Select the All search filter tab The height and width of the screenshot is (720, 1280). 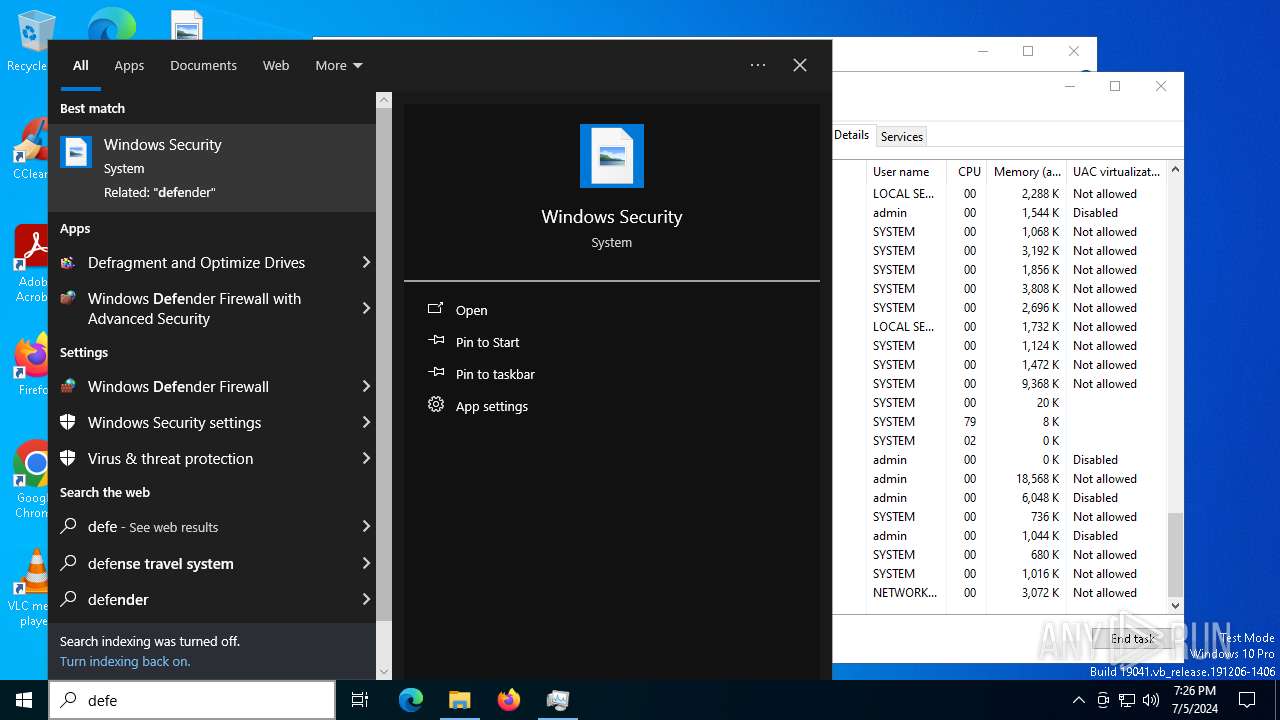coord(81,65)
